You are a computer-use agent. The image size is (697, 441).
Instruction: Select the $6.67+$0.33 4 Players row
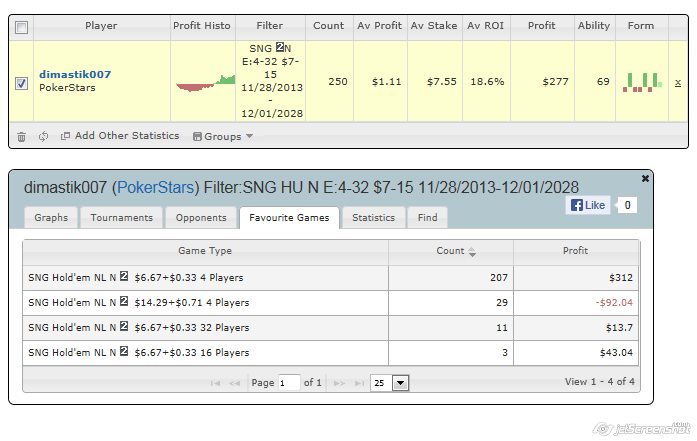(x=331, y=278)
